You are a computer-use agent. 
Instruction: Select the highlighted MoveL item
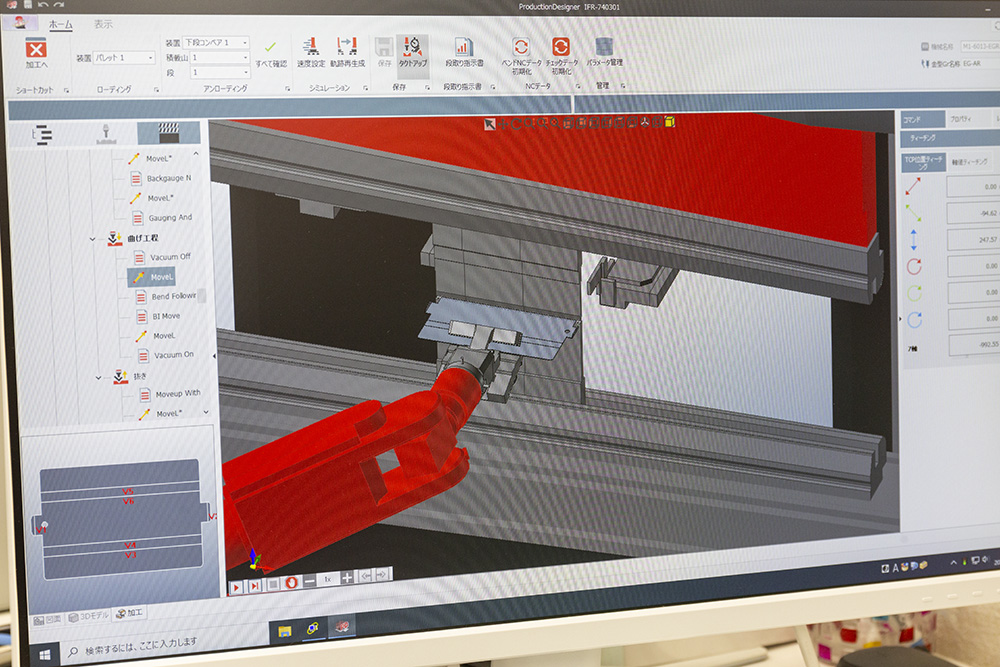[151, 277]
